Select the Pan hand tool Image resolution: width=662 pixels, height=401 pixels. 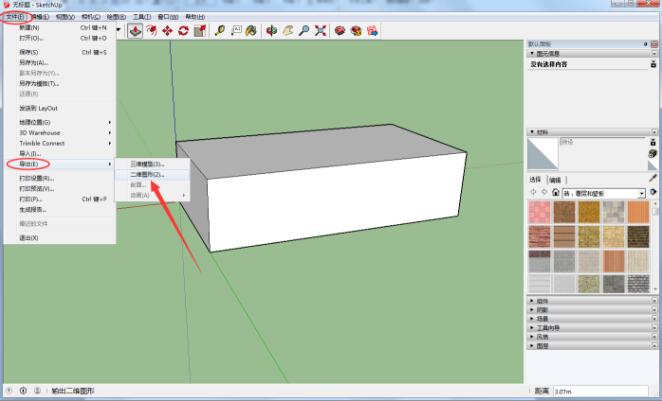[x=287, y=31]
